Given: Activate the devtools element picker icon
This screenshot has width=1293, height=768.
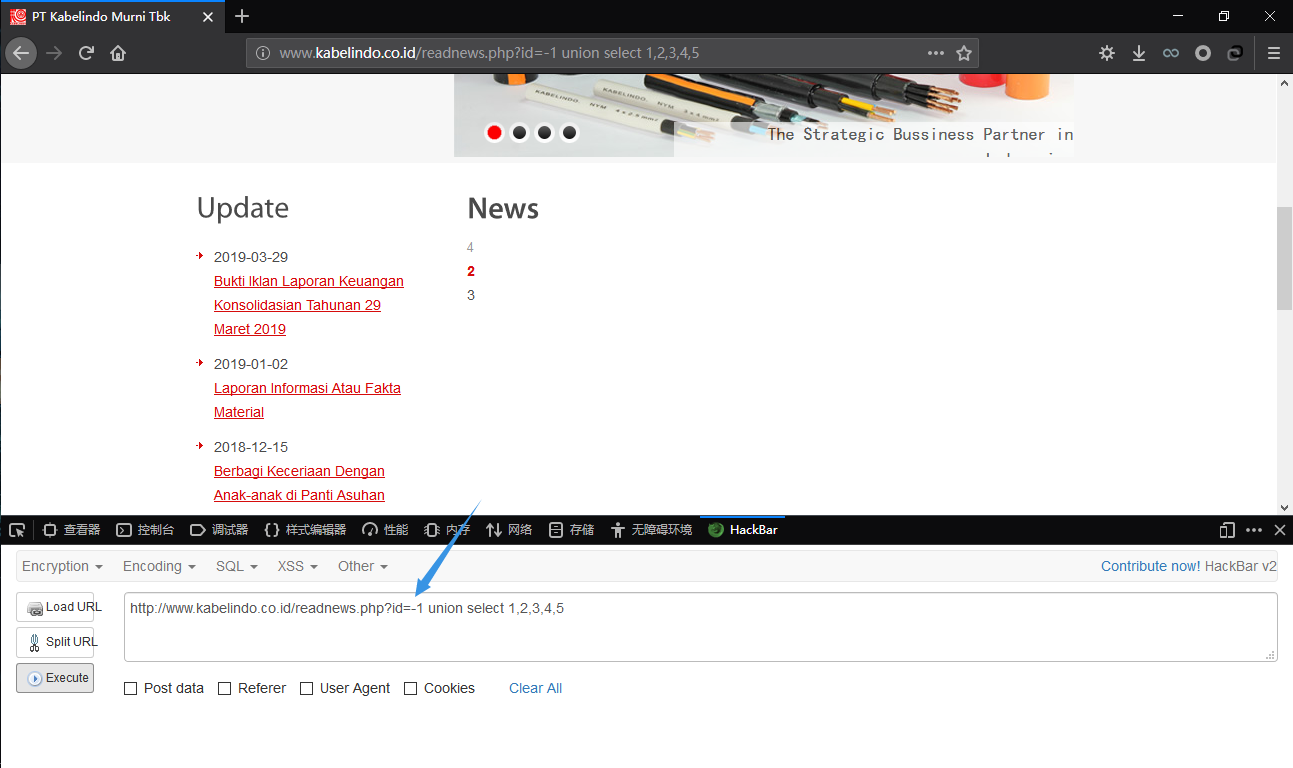Looking at the screenshot, I should [17, 530].
